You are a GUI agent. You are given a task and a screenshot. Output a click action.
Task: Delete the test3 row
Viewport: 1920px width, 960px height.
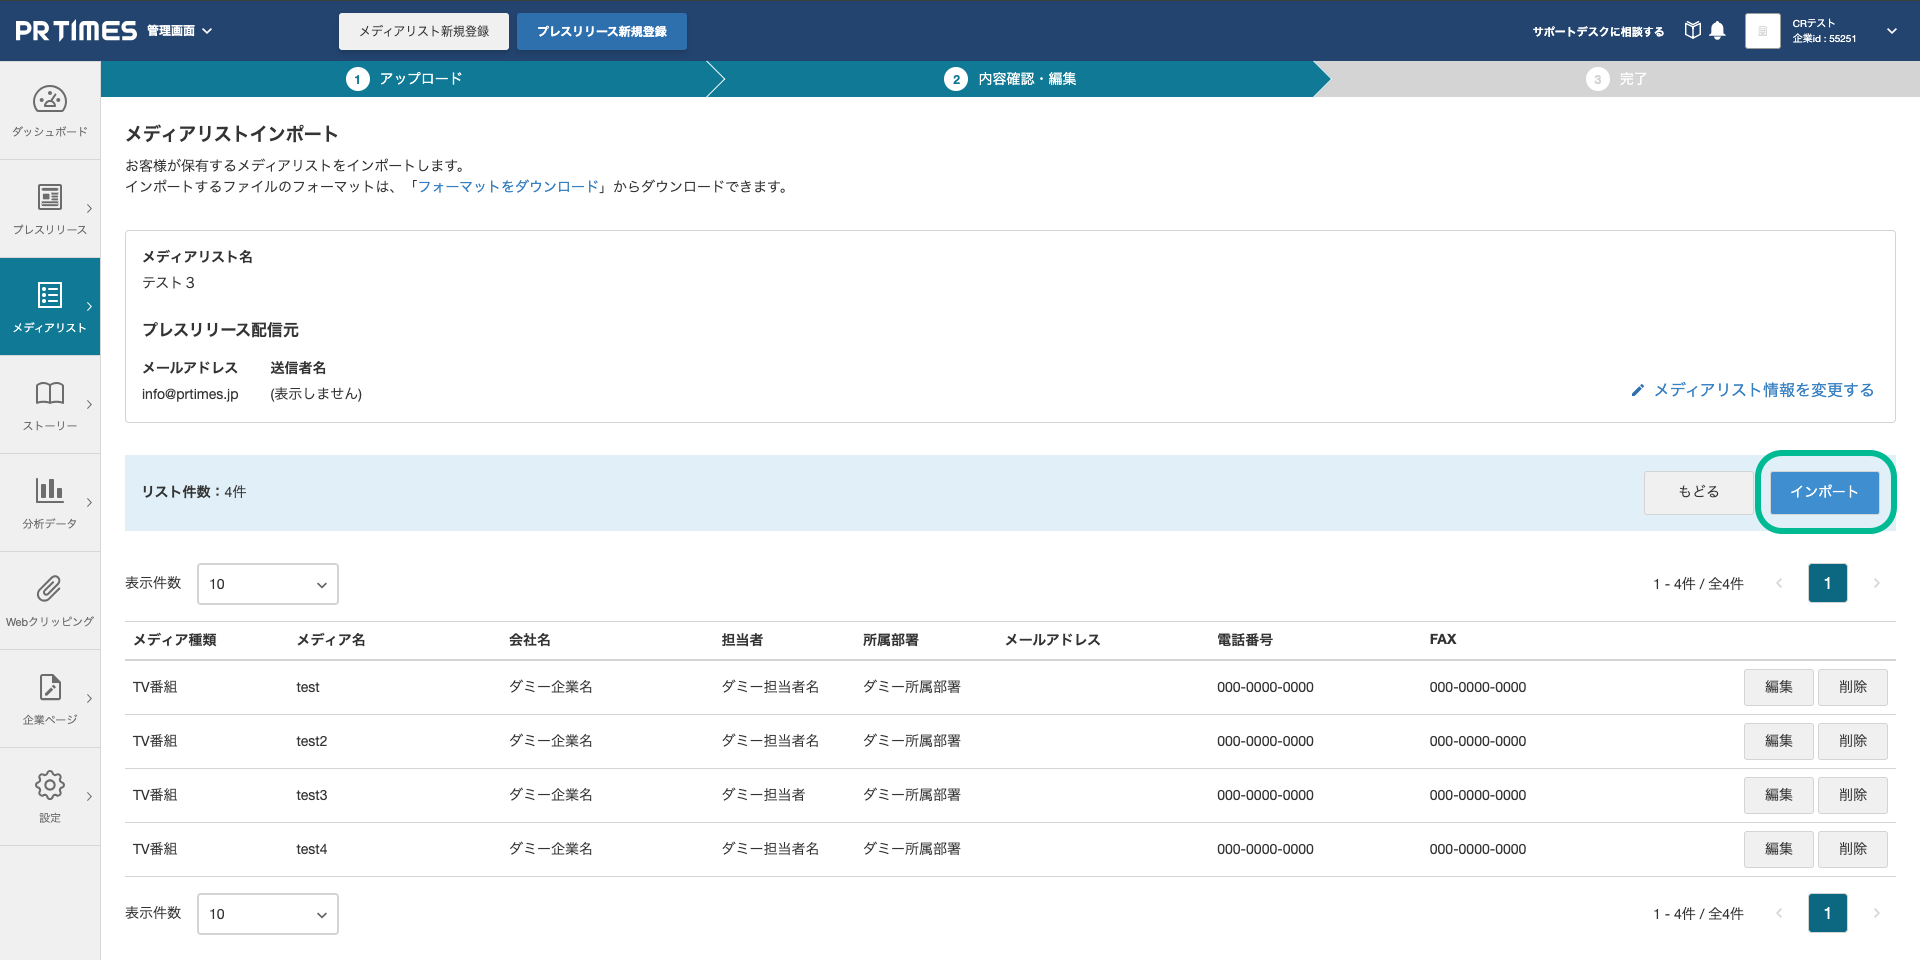tap(1852, 795)
